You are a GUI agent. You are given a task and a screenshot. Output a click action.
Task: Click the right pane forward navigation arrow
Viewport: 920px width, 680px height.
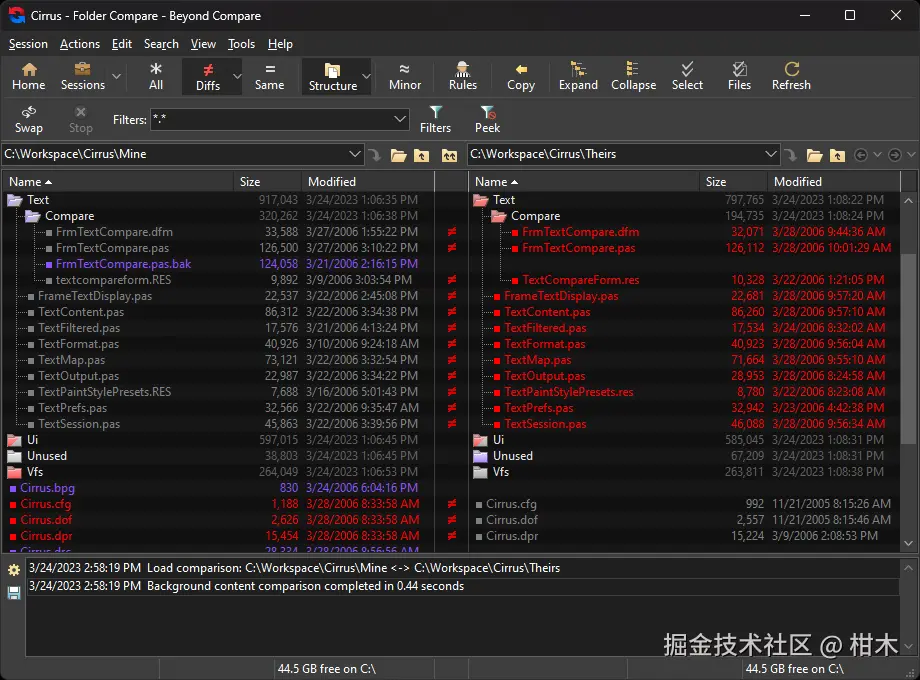(x=895, y=155)
